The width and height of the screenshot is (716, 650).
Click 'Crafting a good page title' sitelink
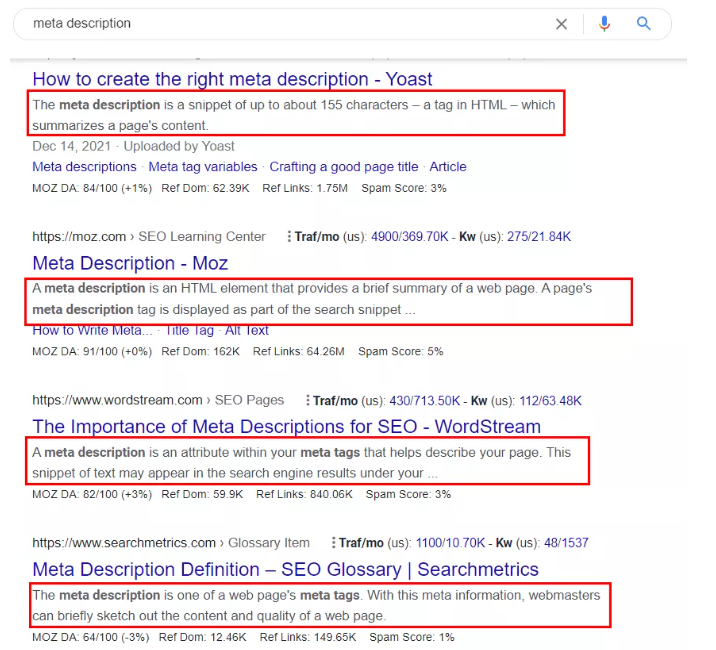click(343, 167)
